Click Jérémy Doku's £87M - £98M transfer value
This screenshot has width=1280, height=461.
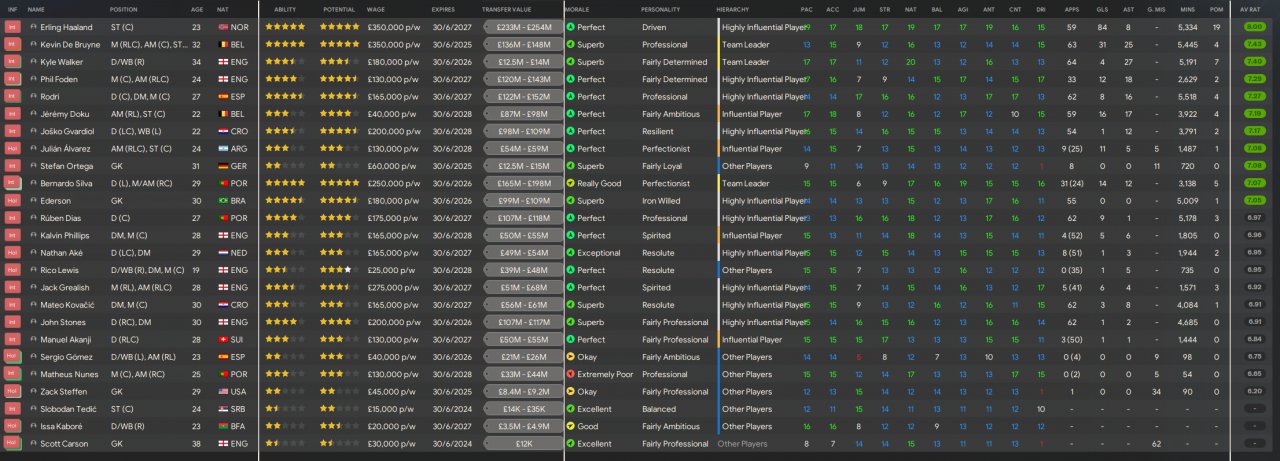click(523, 115)
